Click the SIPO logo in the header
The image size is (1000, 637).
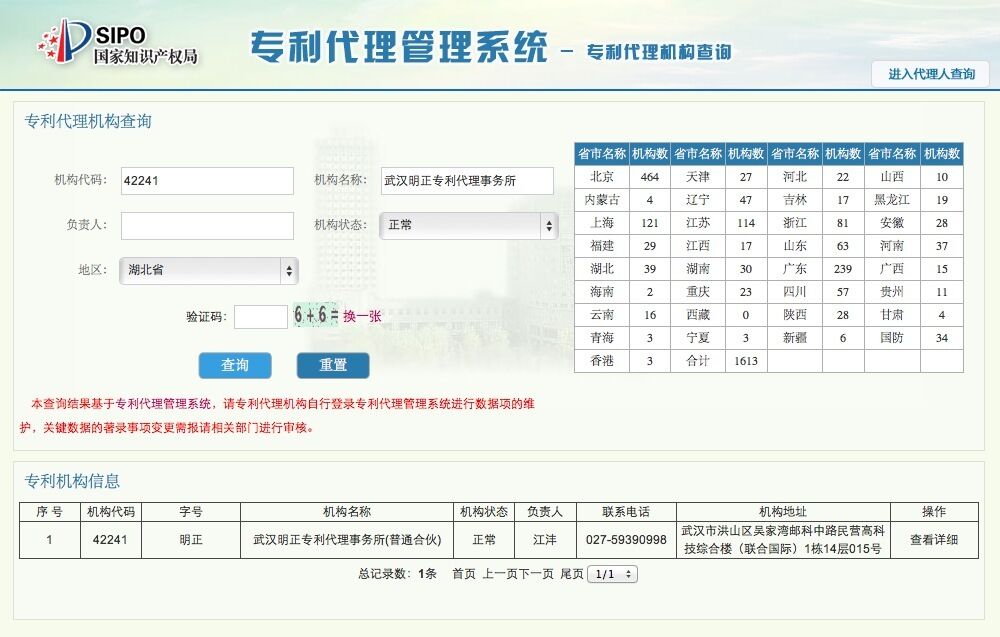[x=117, y=42]
